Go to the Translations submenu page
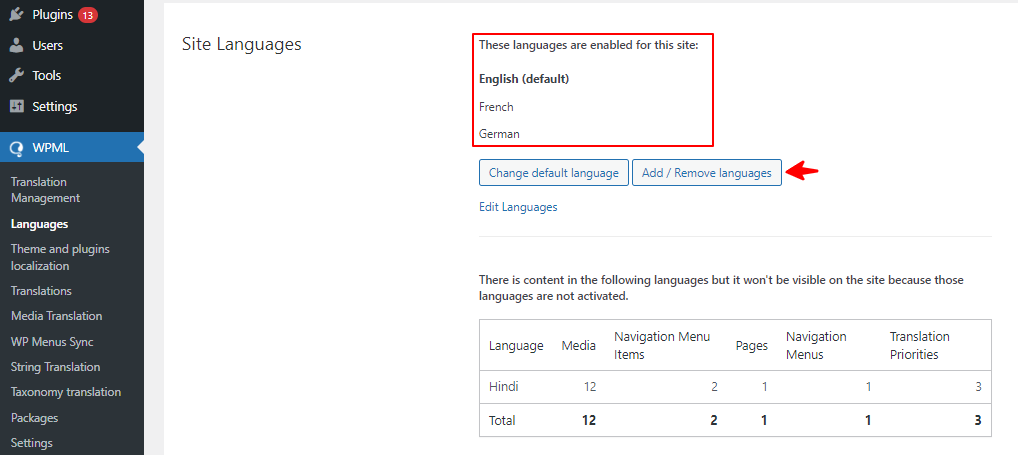Viewport: 1018px width, 455px height. click(x=42, y=291)
